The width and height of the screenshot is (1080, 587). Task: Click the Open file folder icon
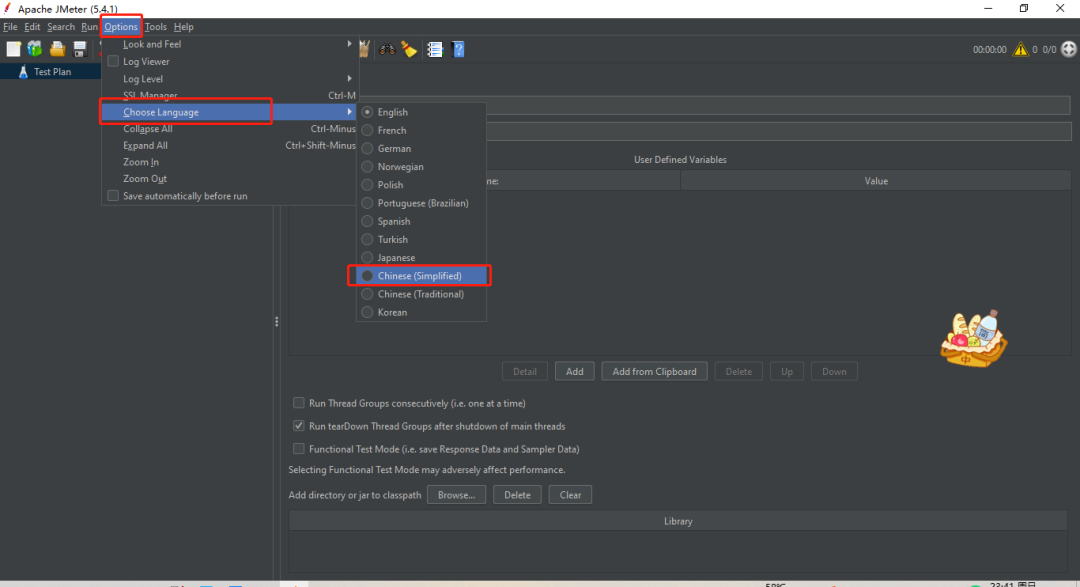click(x=57, y=49)
